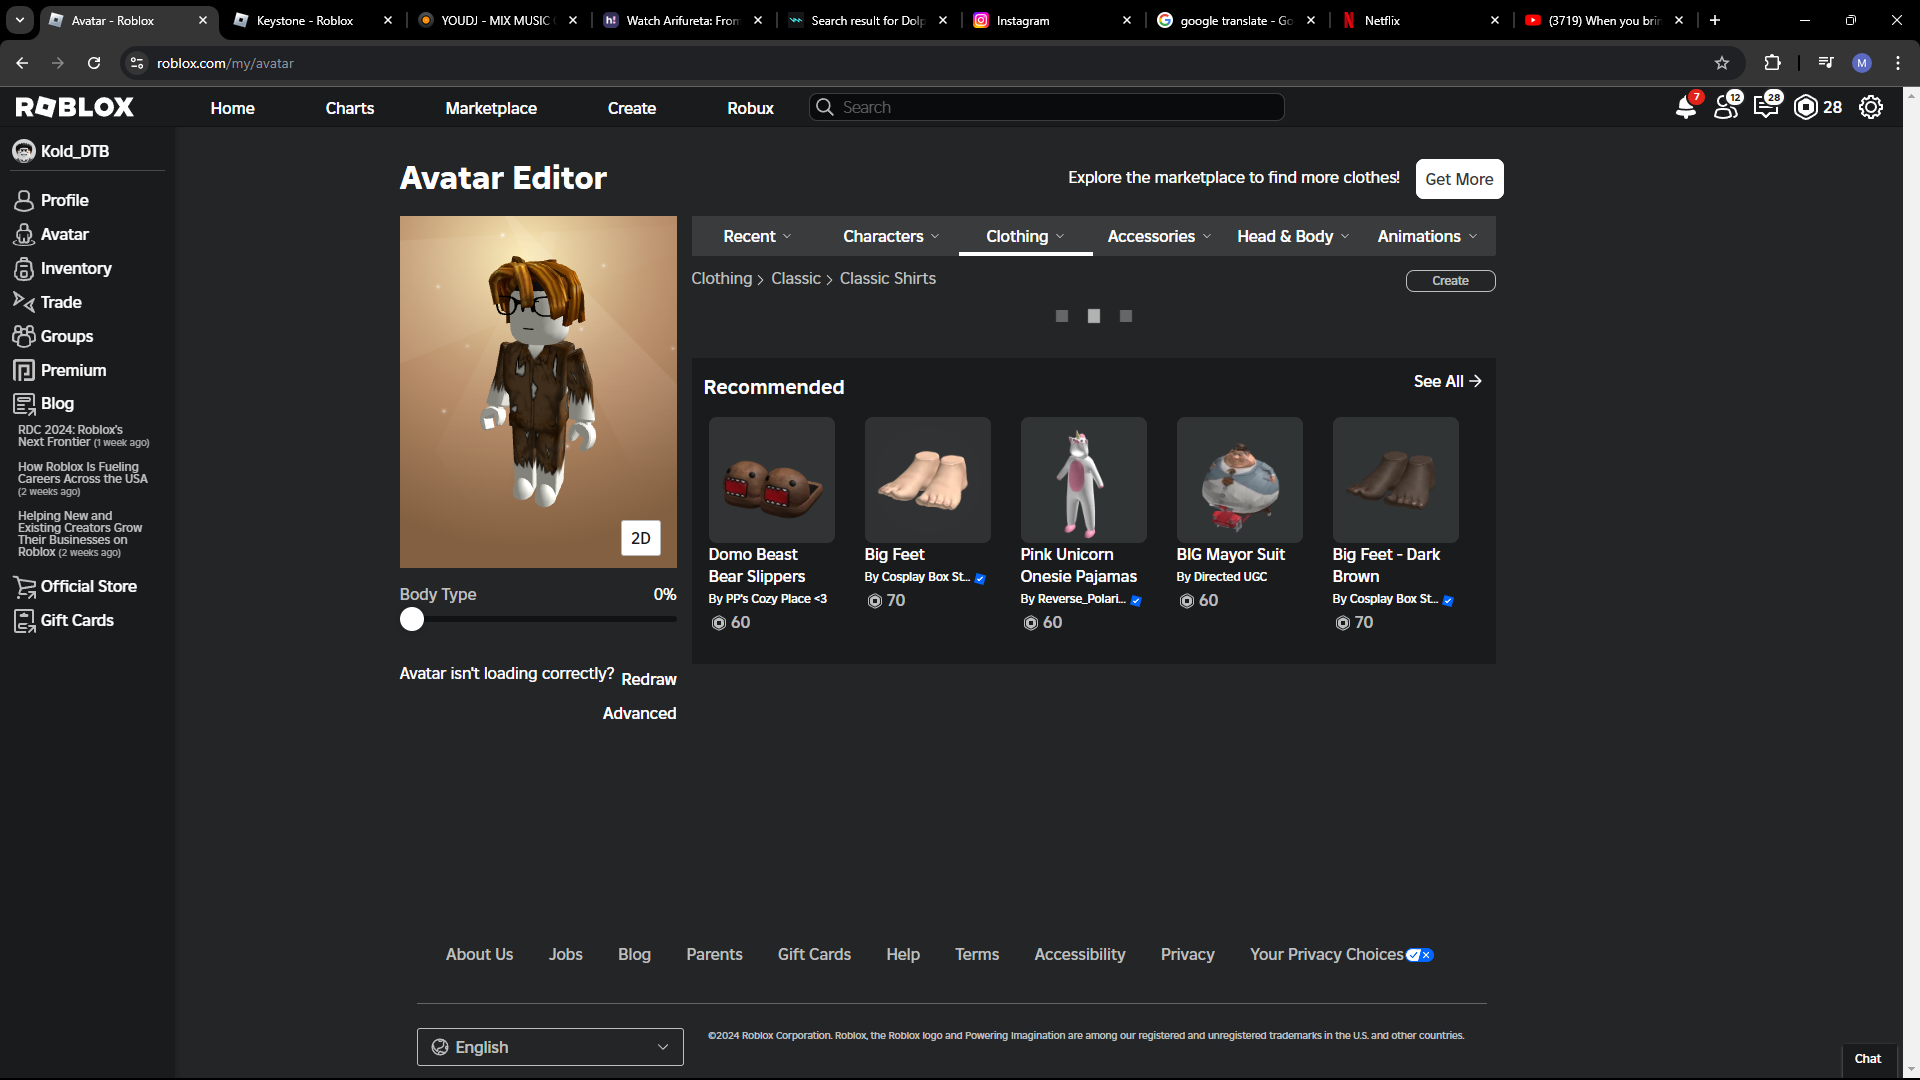Click Redraw to reload avatar
Viewport: 1920px width, 1080px height.
pos(649,679)
